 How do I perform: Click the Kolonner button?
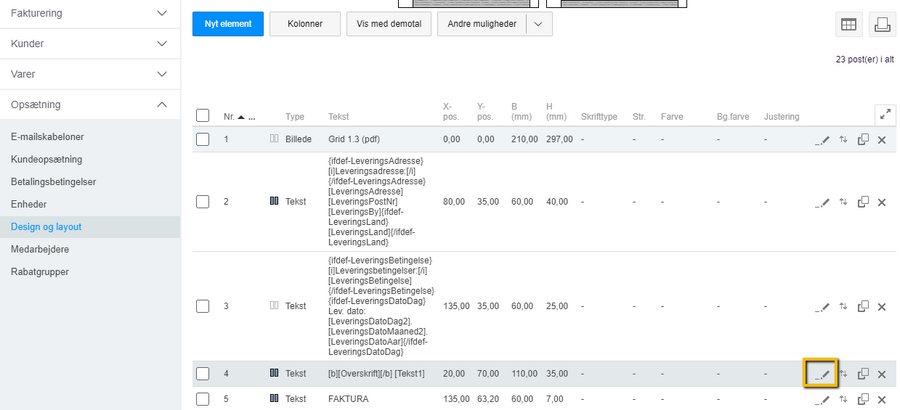tap(305, 24)
